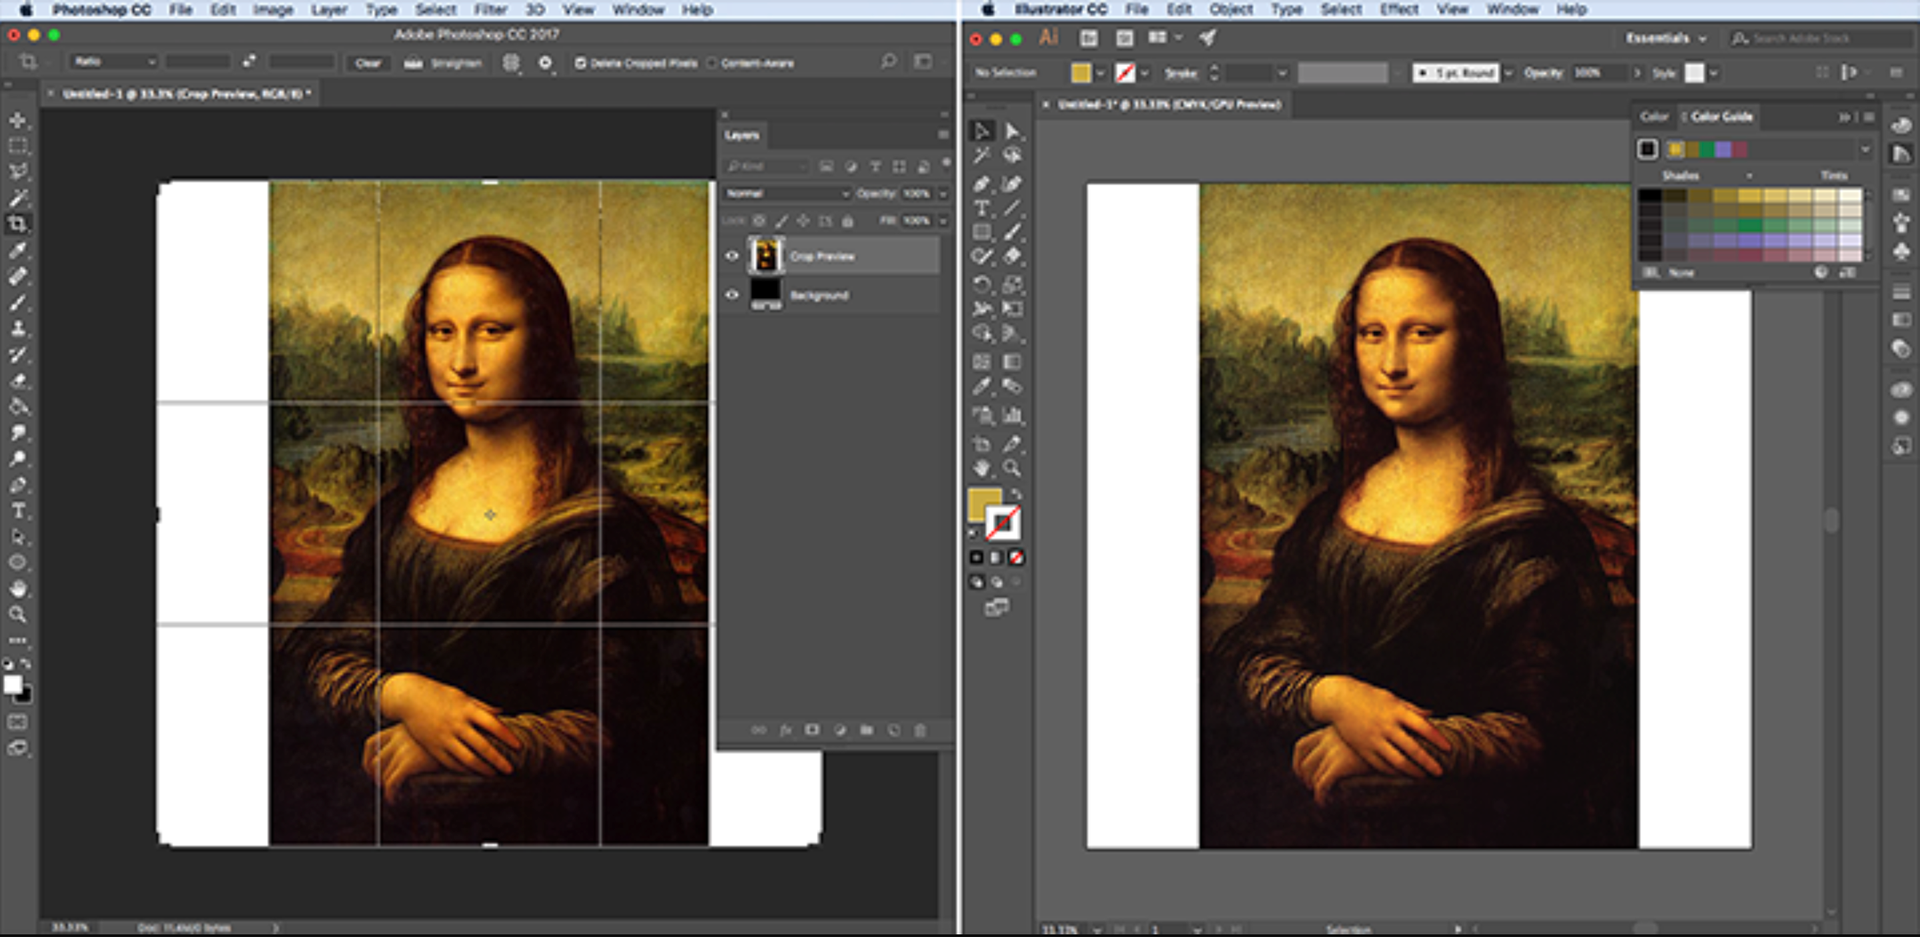Open the Essentials workspace dropdown
The width and height of the screenshot is (1920, 937).
[x=1666, y=38]
